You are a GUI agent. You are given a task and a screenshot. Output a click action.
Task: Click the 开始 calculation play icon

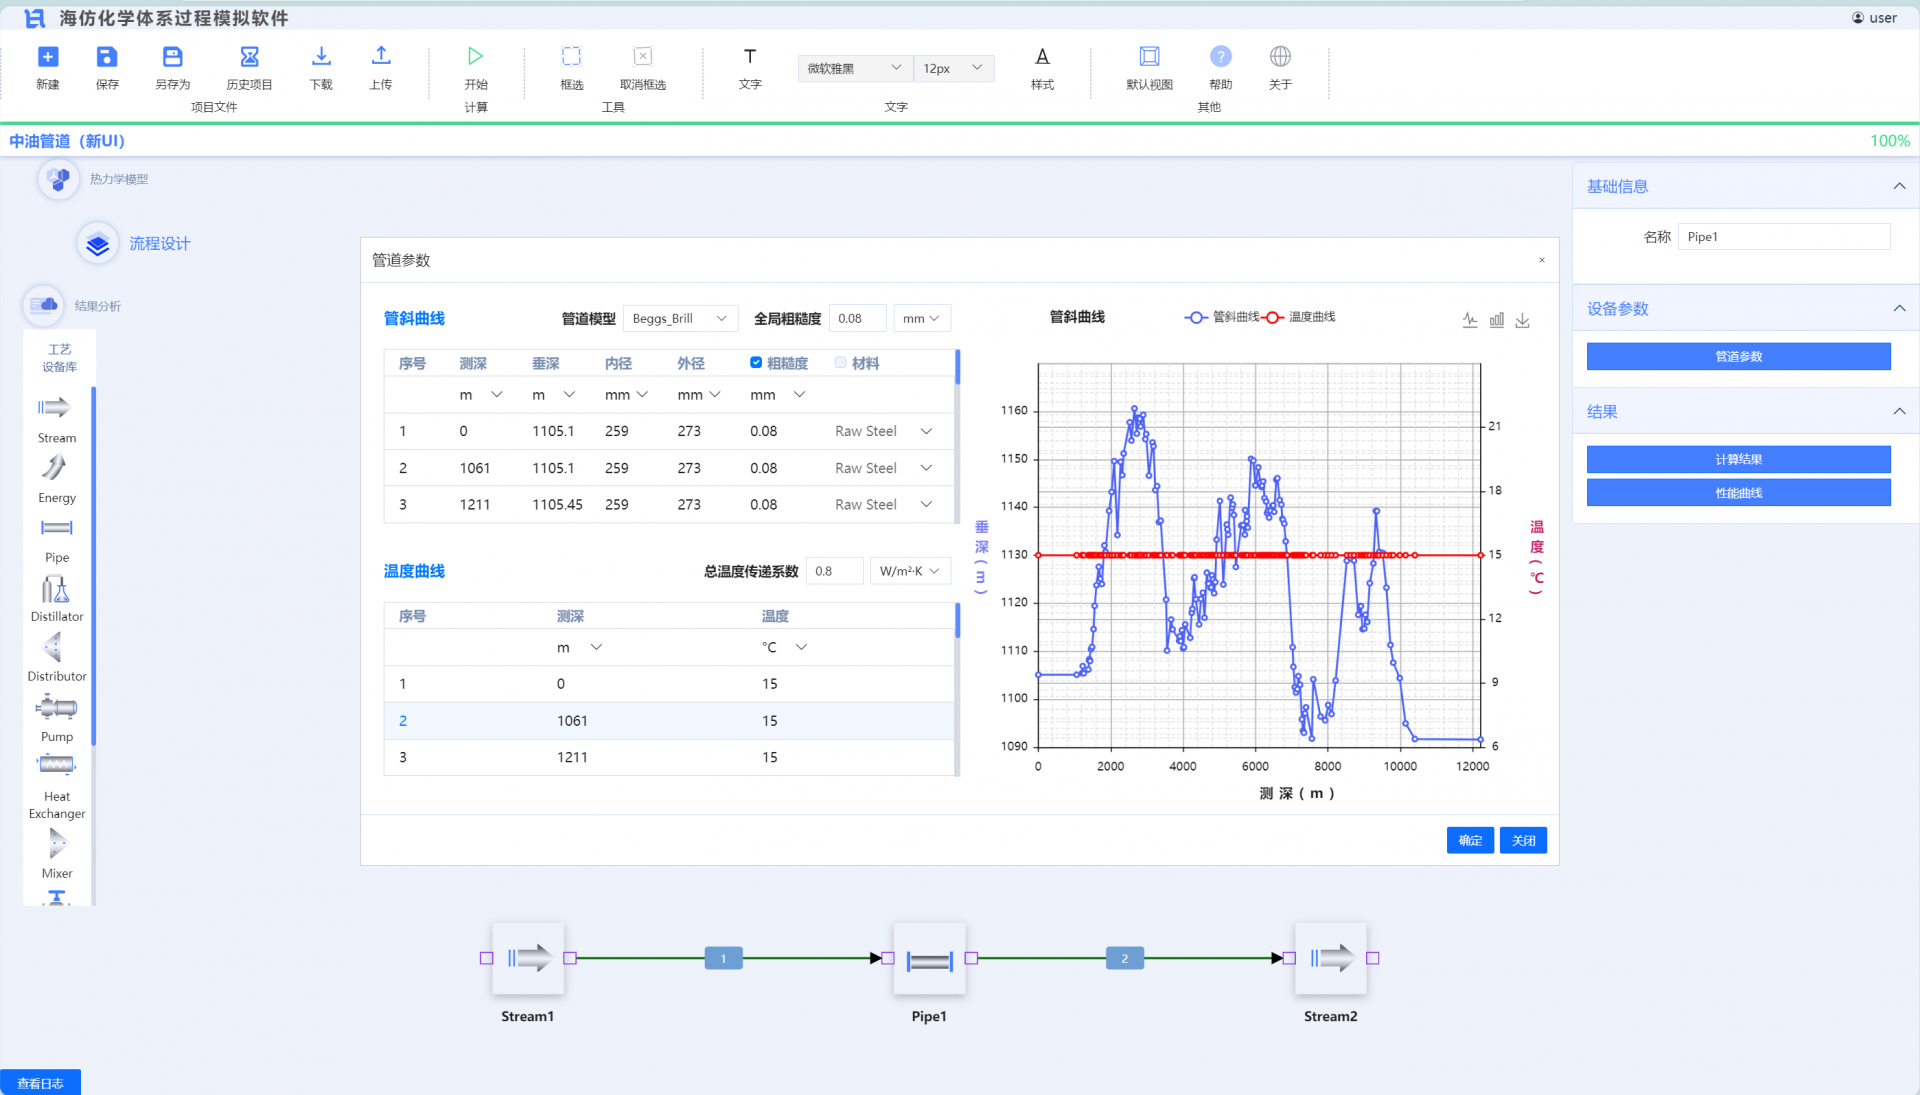point(475,57)
